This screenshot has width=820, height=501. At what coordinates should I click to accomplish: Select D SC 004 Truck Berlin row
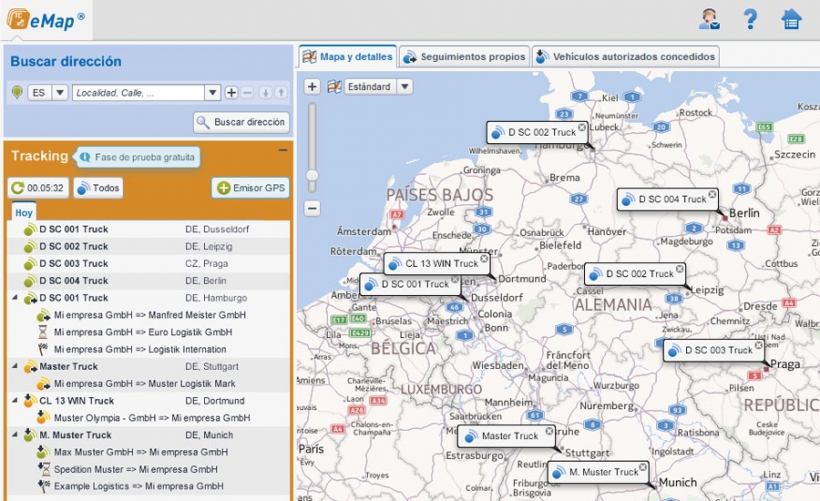[149, 281]
